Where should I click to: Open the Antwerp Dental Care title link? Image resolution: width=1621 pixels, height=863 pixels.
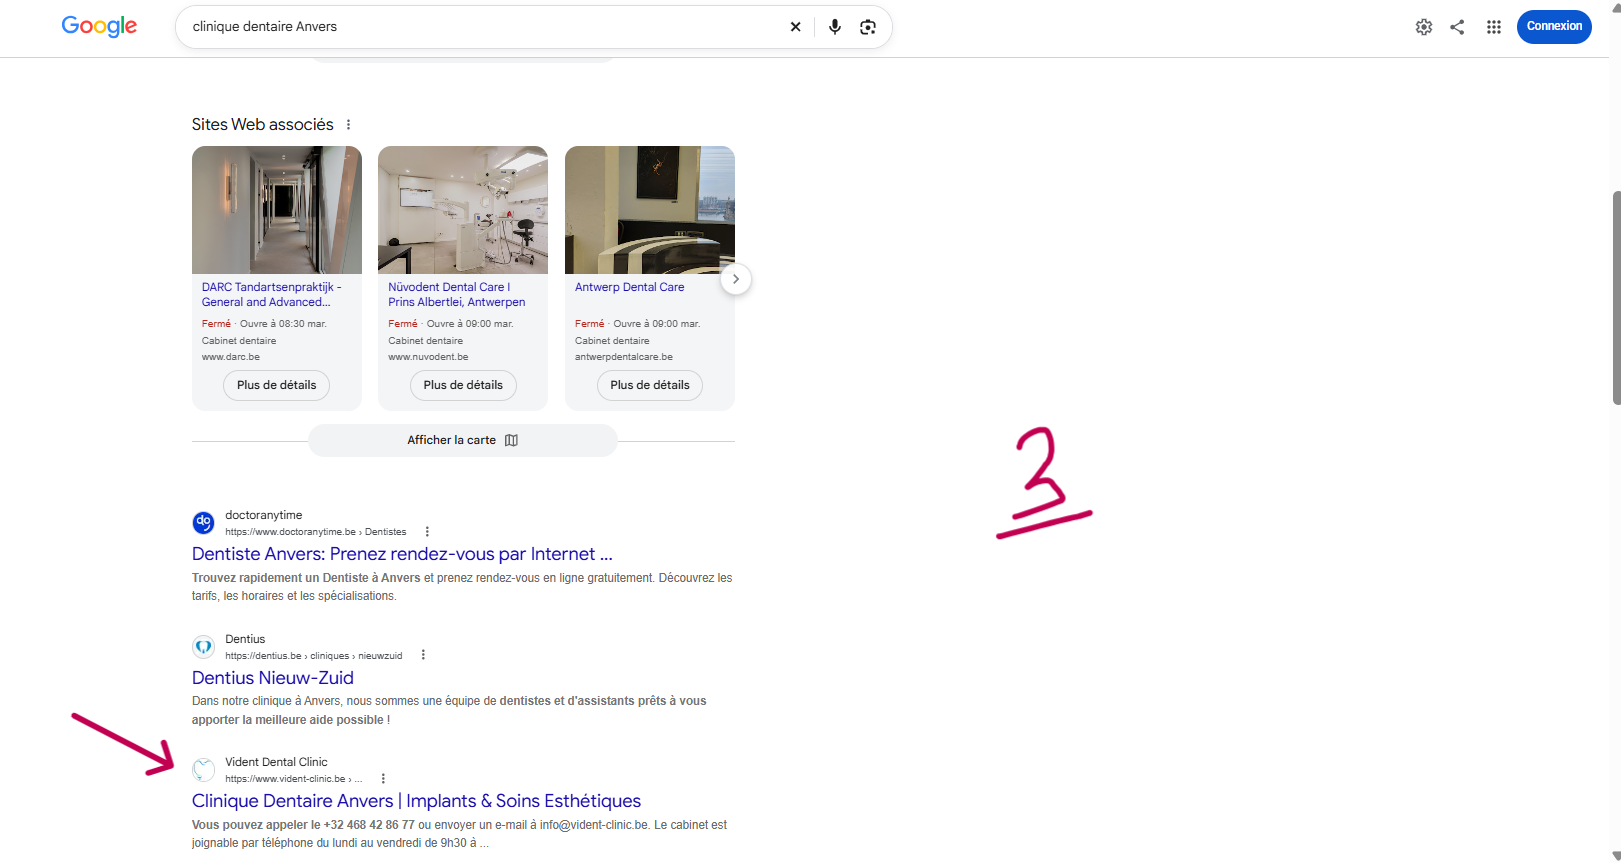630,287
